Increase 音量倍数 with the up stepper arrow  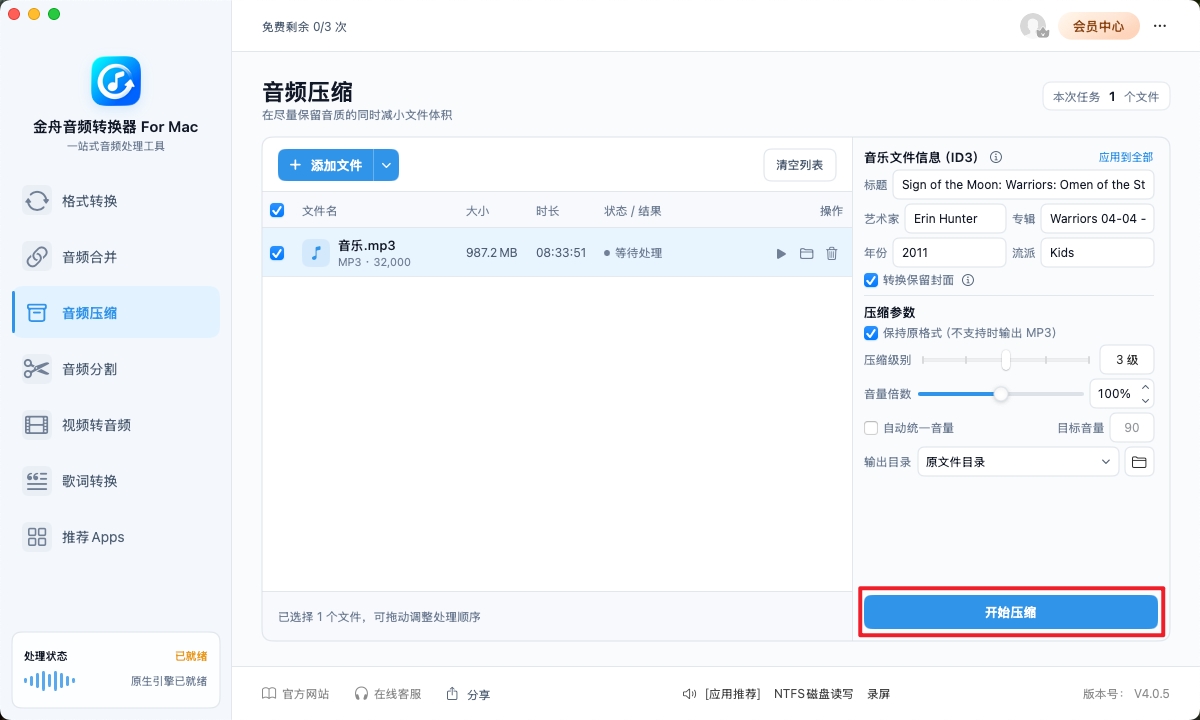tap(1146, 387)
